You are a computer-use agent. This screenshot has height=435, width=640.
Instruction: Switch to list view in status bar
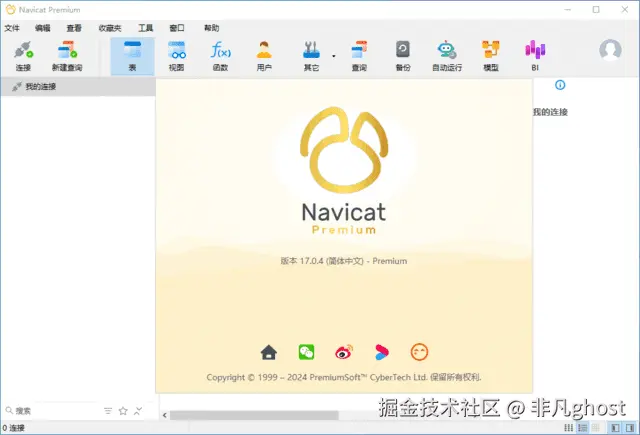tap(582, 428)
